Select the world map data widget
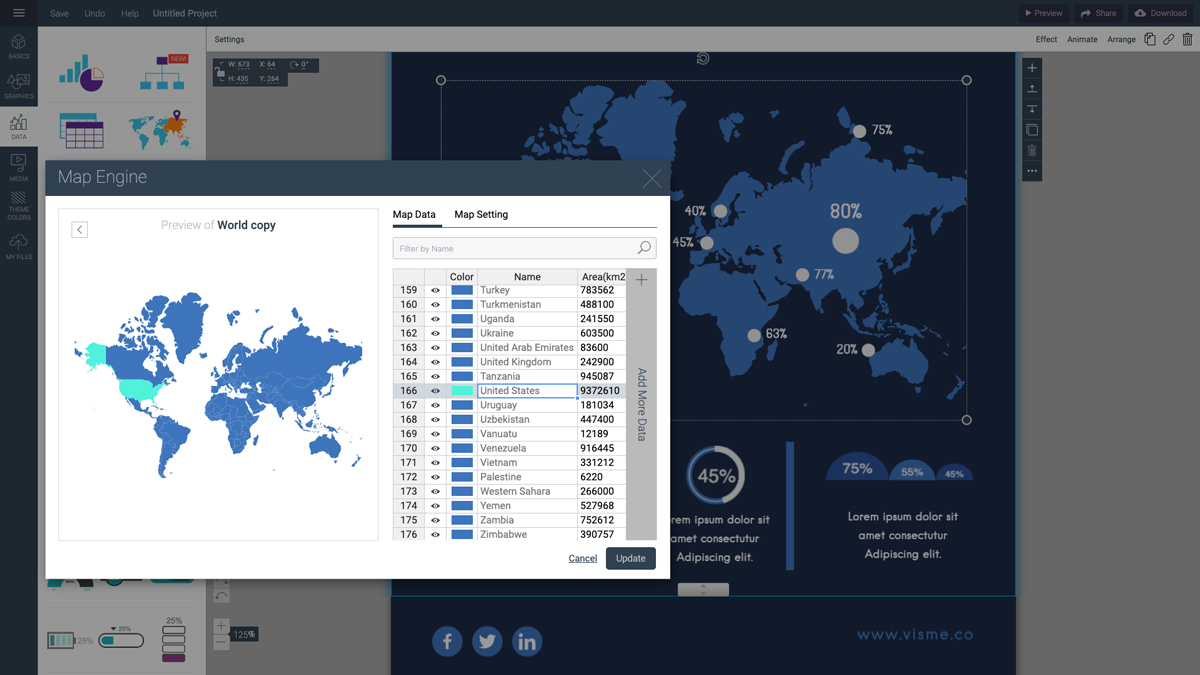Viewport: 1200px width, 675px height. (x=159, y=129)
